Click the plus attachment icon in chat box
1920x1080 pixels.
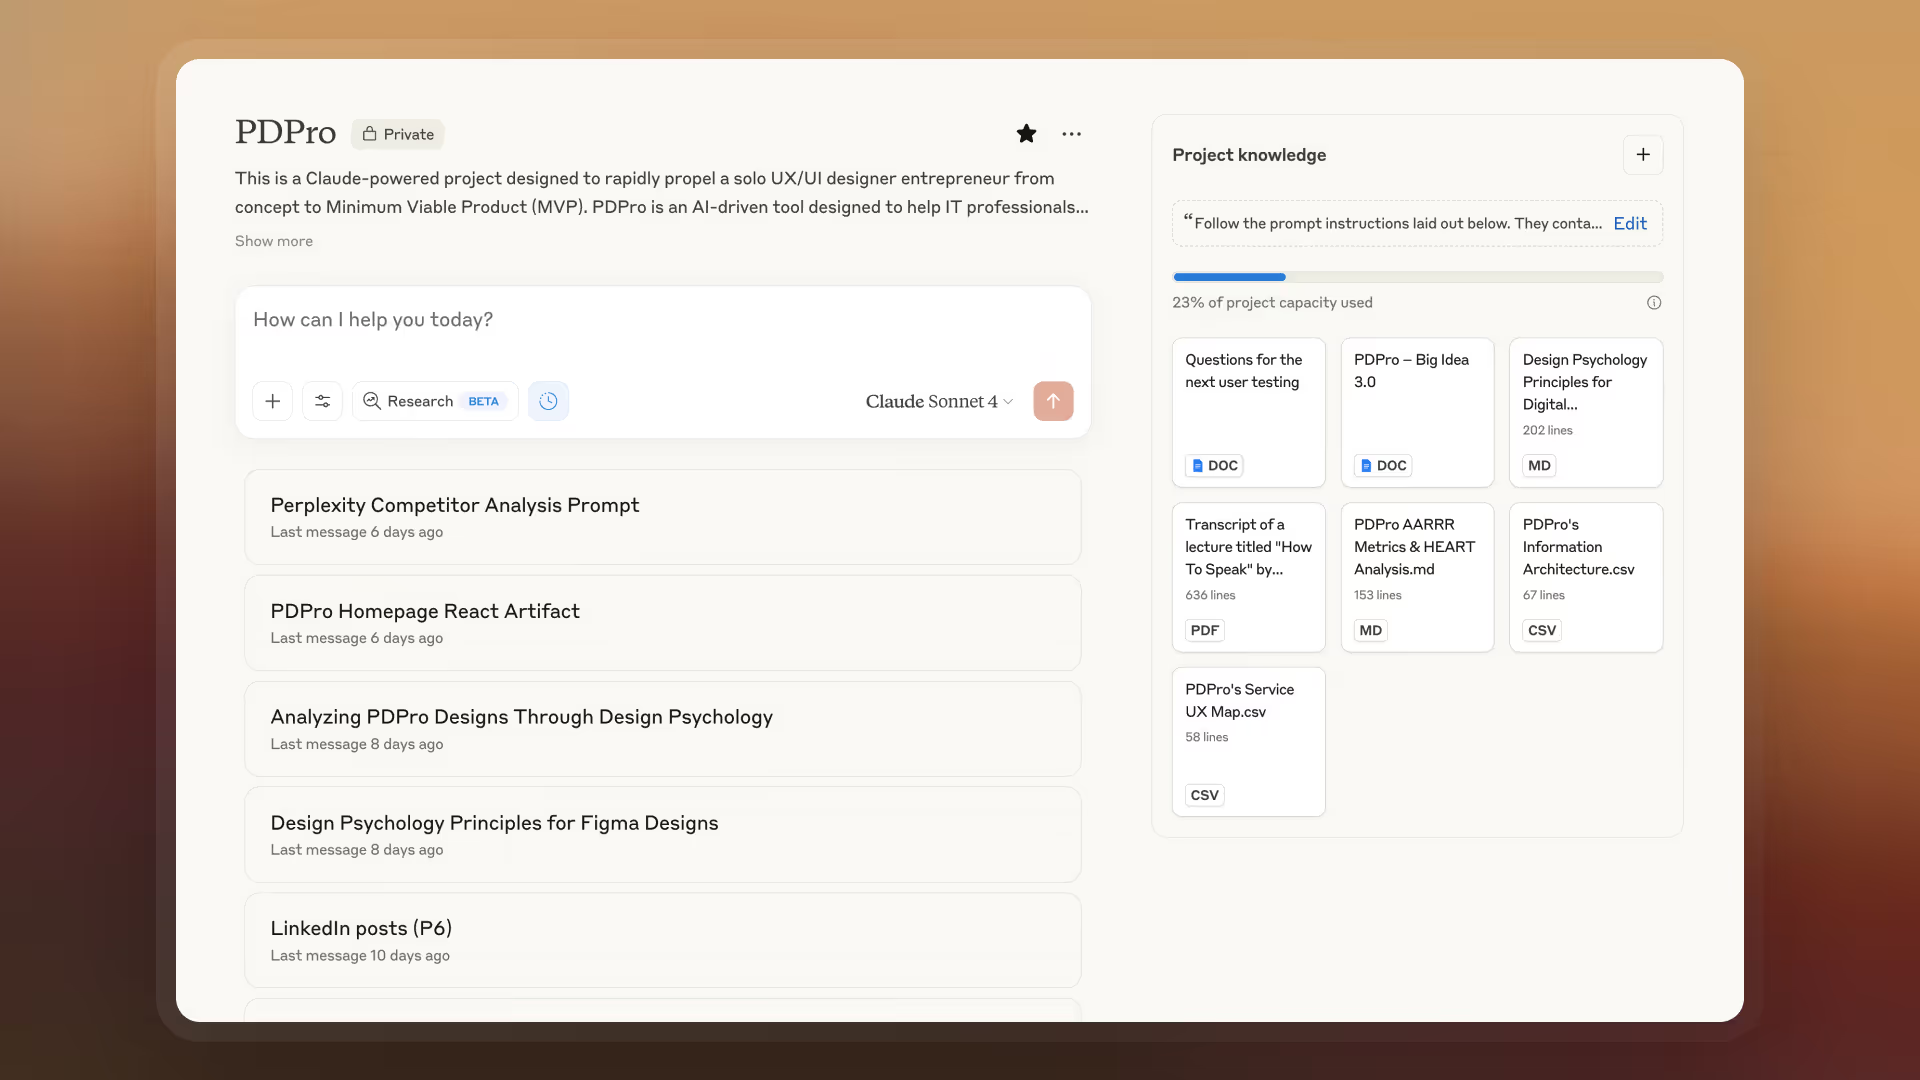pos(272,401)
